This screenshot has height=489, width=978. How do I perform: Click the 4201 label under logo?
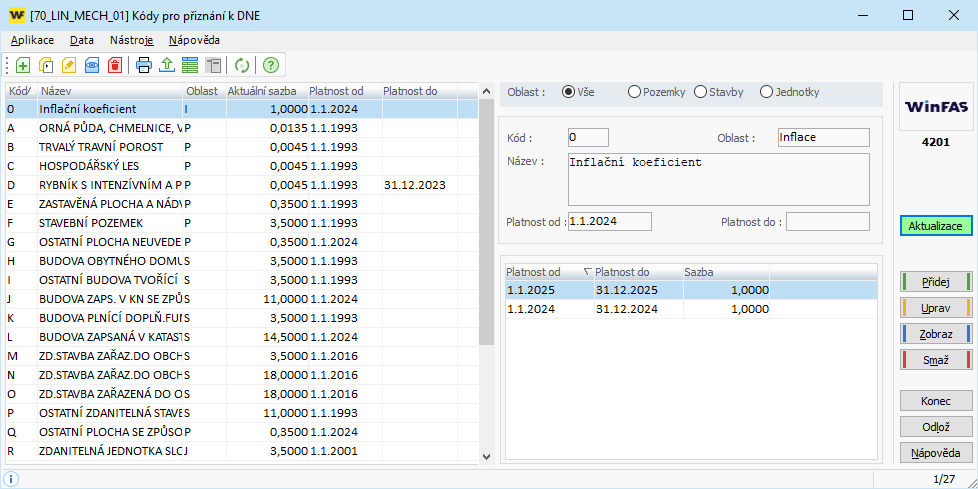click(936, 142)
